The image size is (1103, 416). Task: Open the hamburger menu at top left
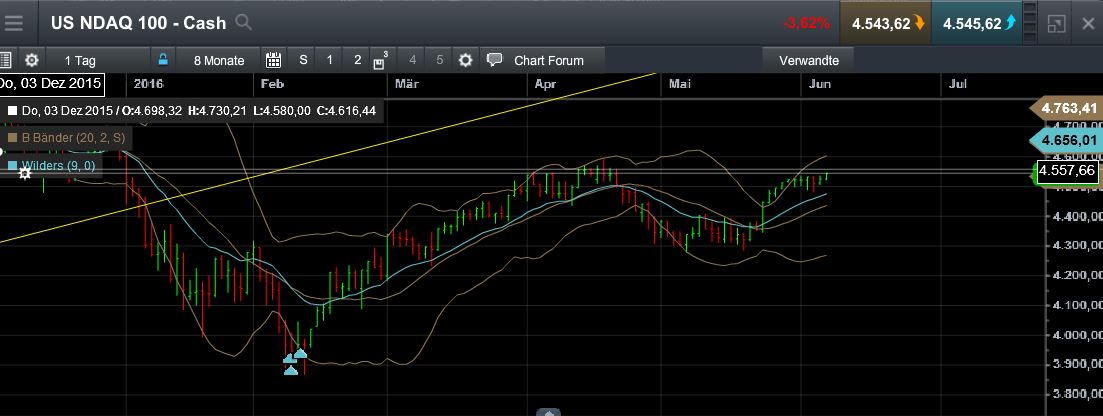13,23
